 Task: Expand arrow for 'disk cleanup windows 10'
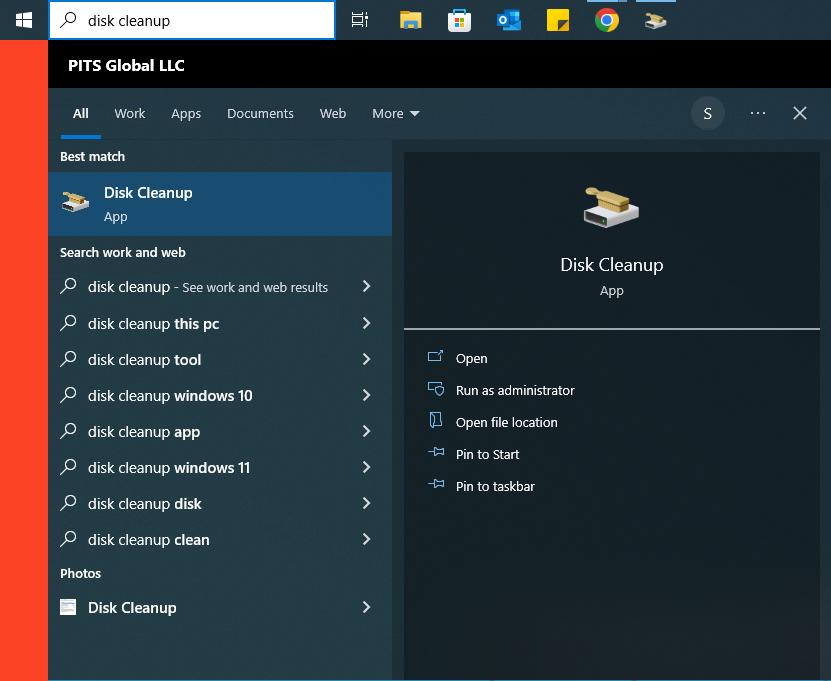pyautogui.click(x=366, y=395)
